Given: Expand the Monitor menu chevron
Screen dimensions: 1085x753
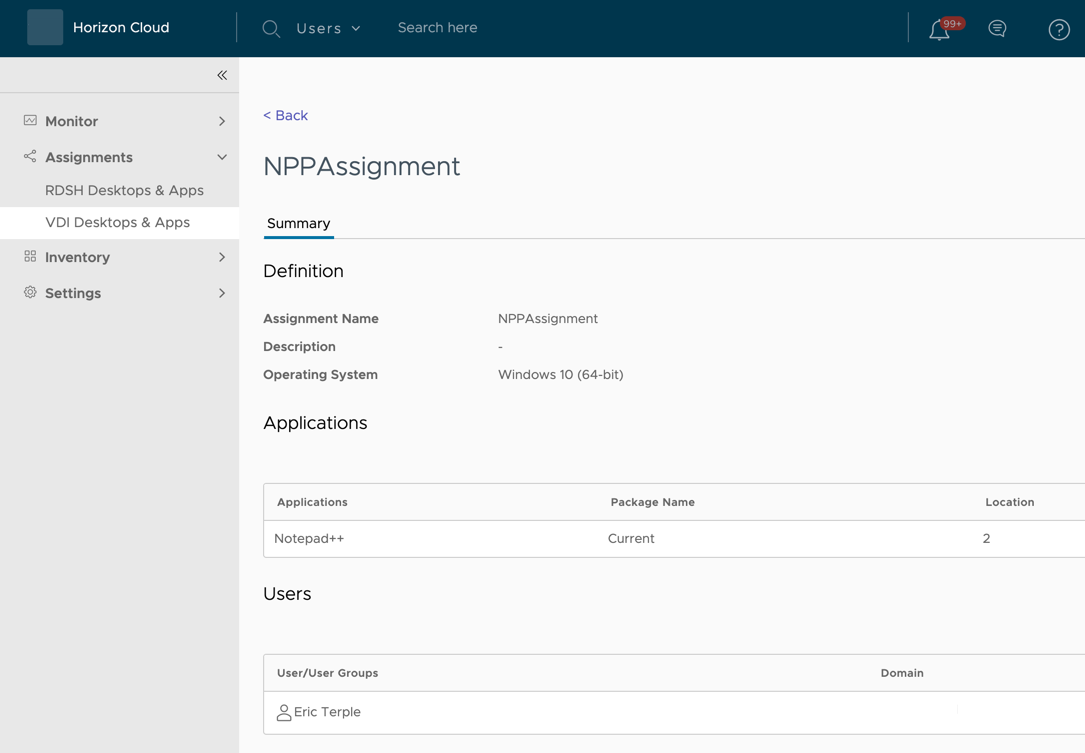Looking at the screenshot, I should [x=222, y=121].
